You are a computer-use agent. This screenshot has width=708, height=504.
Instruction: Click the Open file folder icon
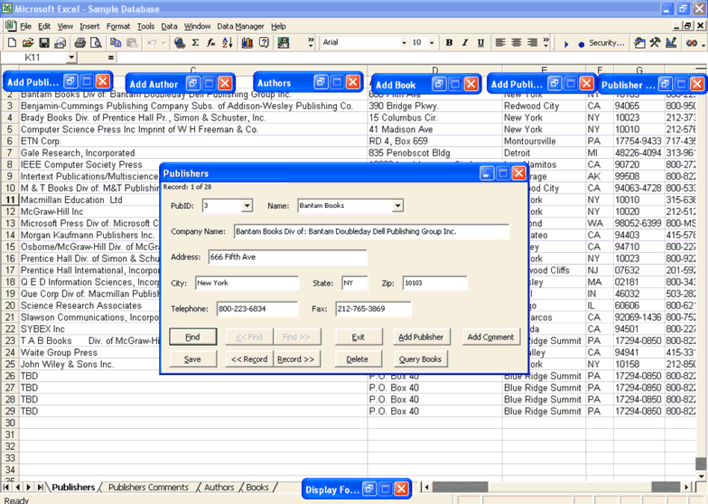tap(27, 43)
